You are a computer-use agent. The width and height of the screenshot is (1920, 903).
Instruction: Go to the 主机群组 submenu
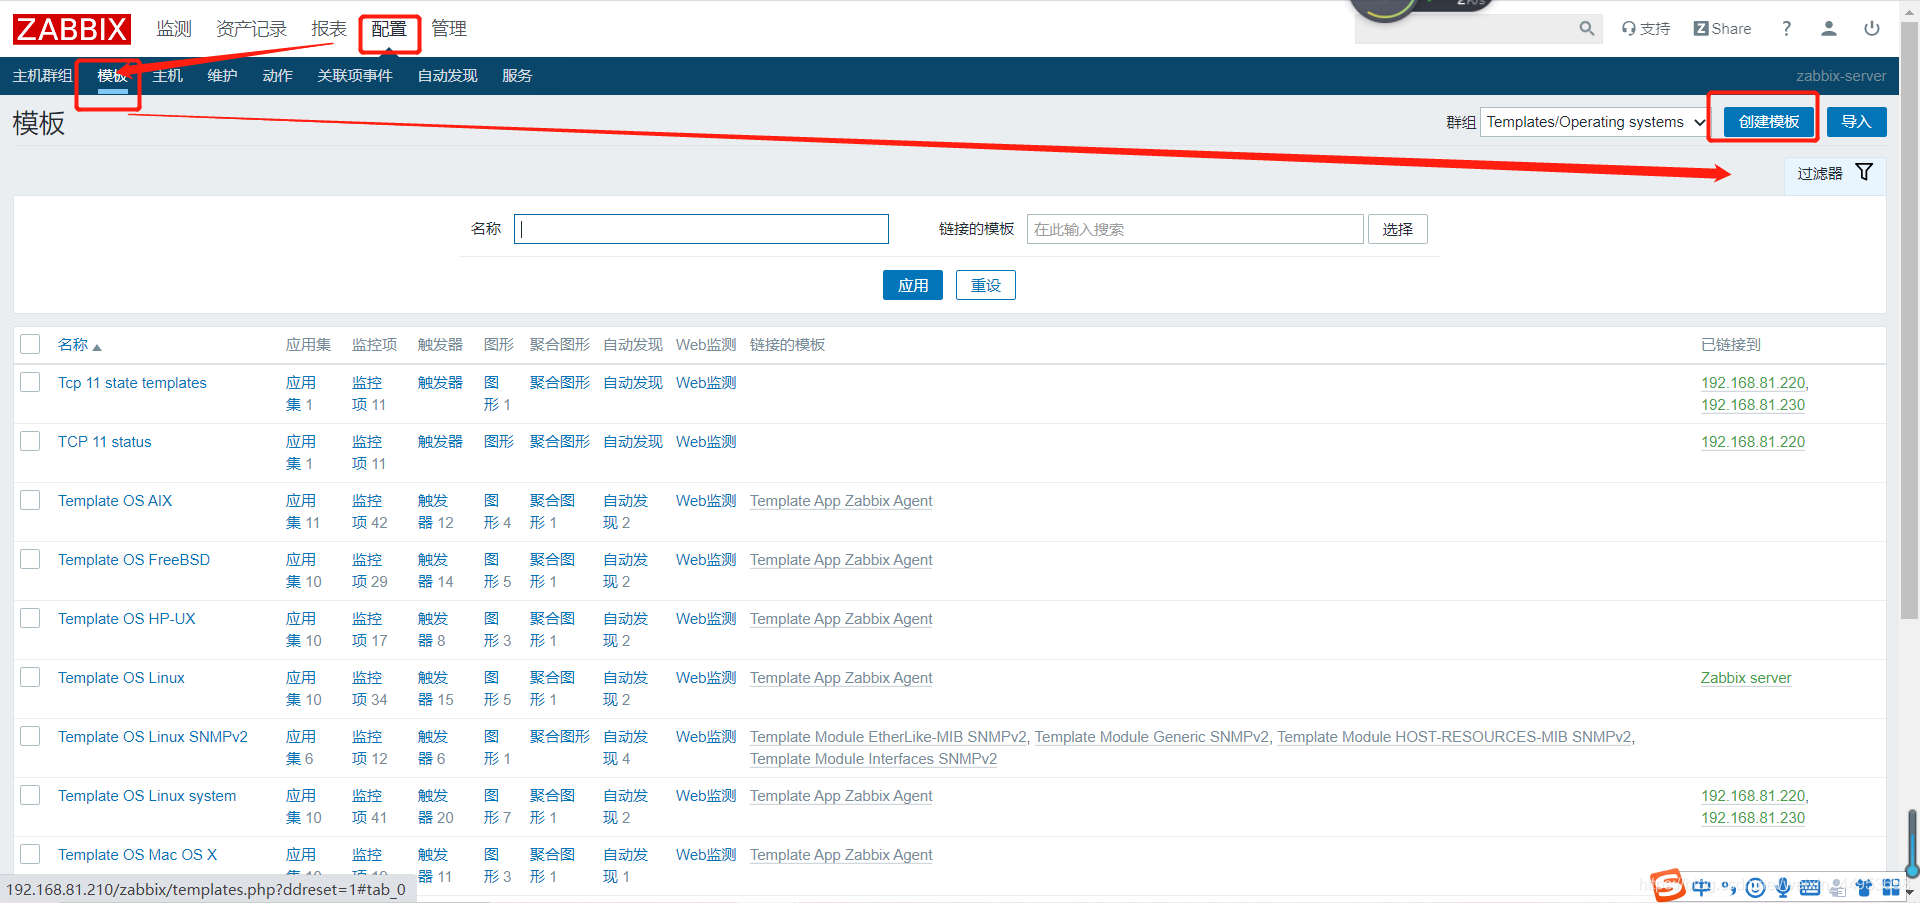[x=42, y=76]
